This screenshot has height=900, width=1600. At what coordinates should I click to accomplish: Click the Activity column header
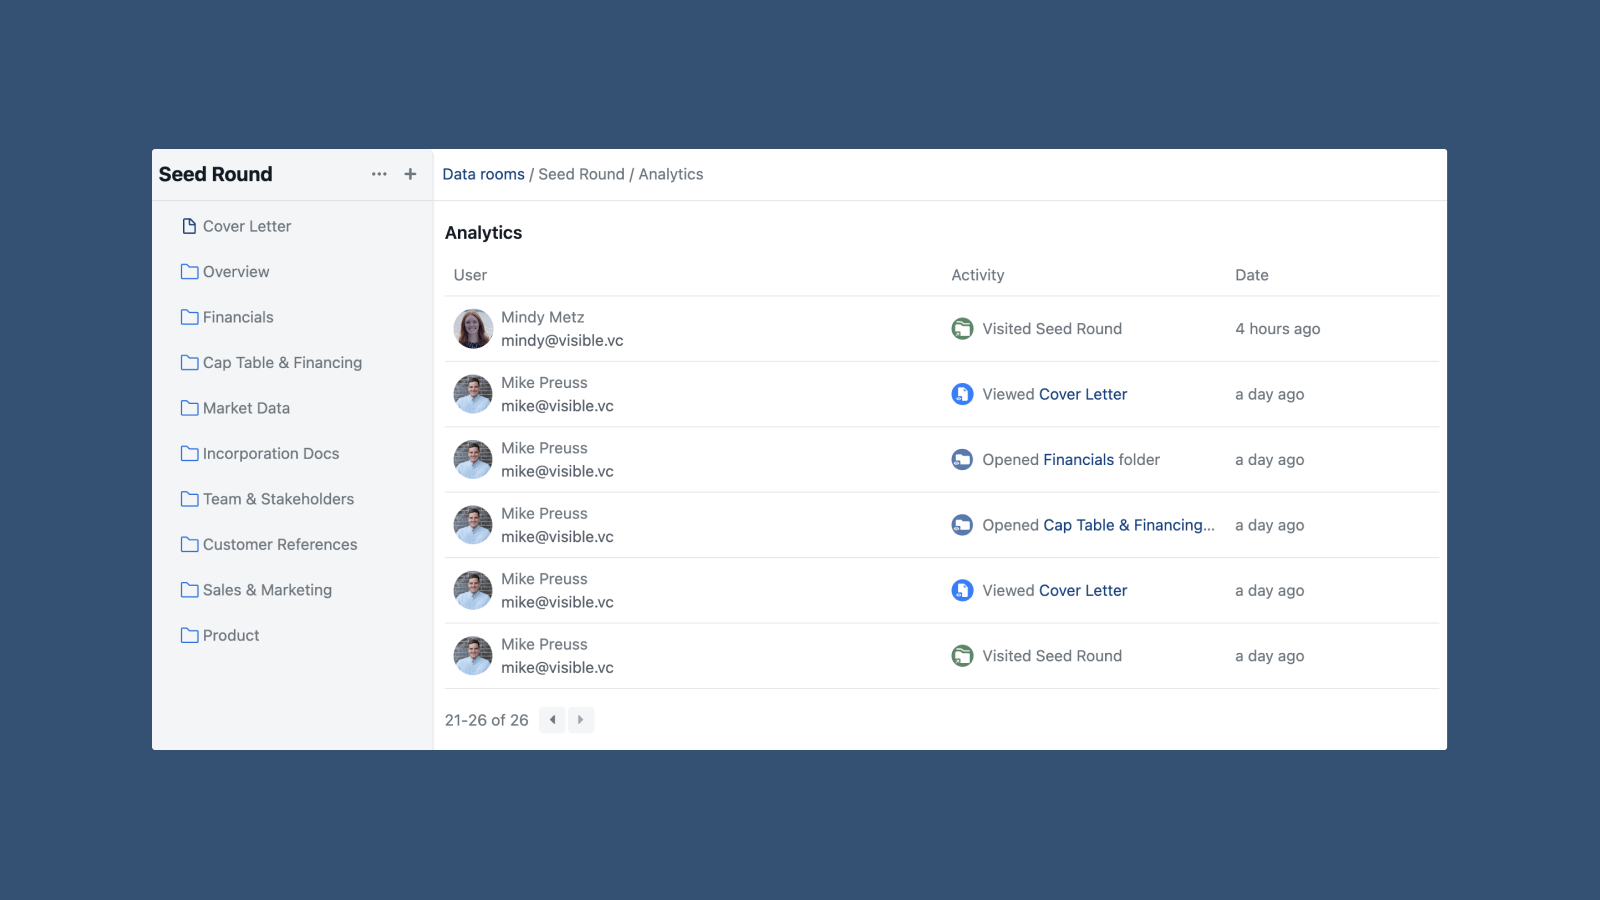(x=978, y=275)
